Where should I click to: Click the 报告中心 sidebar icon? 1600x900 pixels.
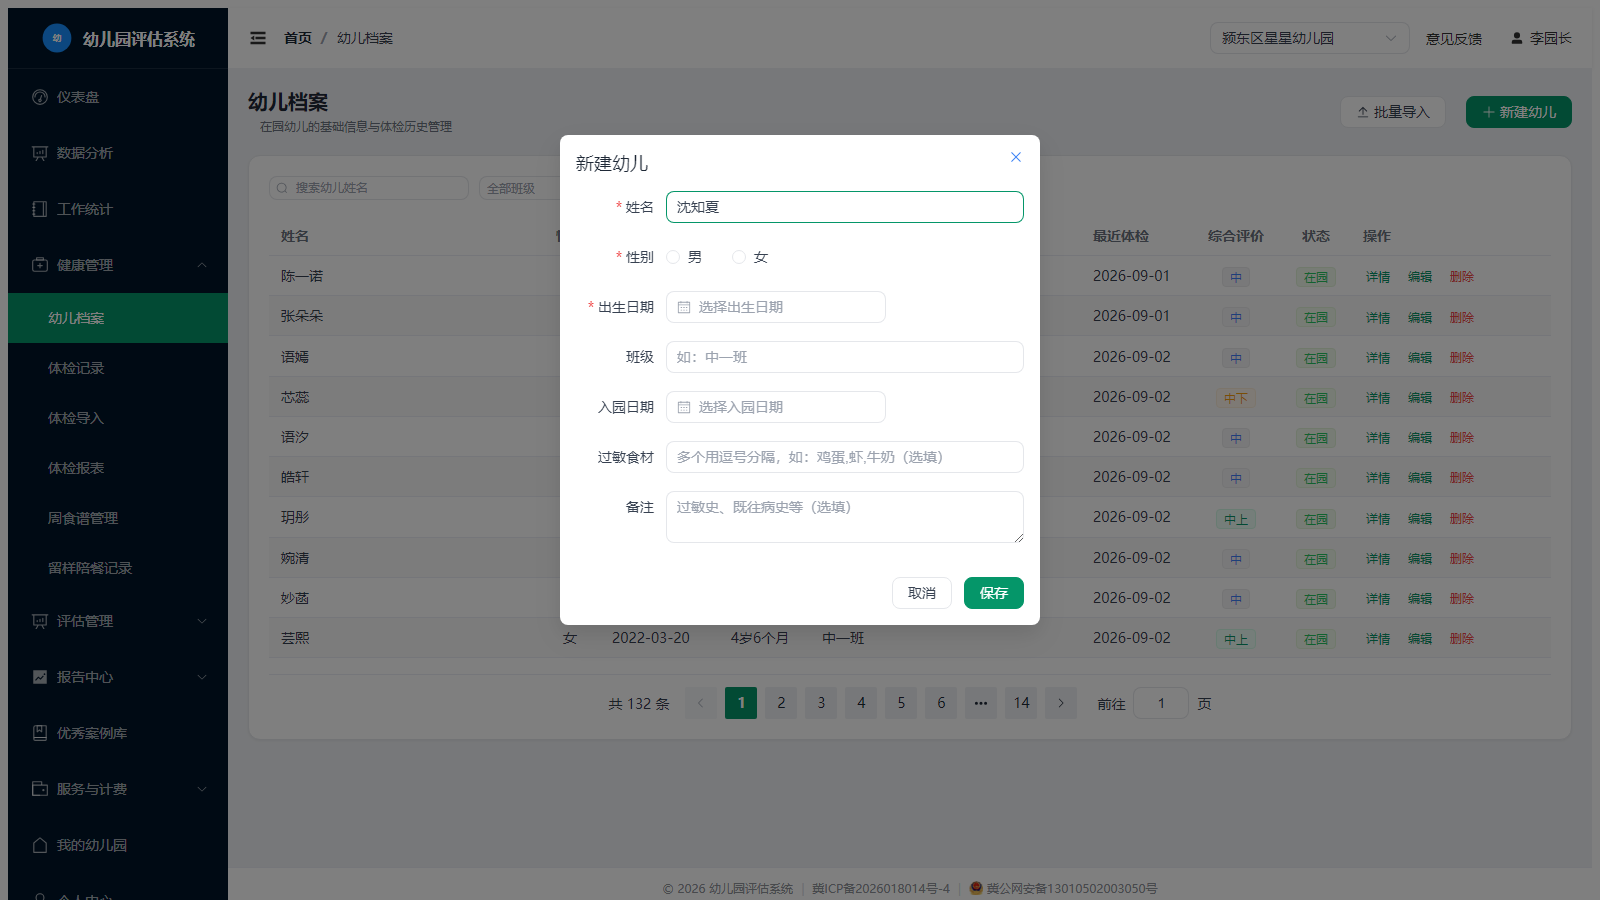[x=40, y=677]
